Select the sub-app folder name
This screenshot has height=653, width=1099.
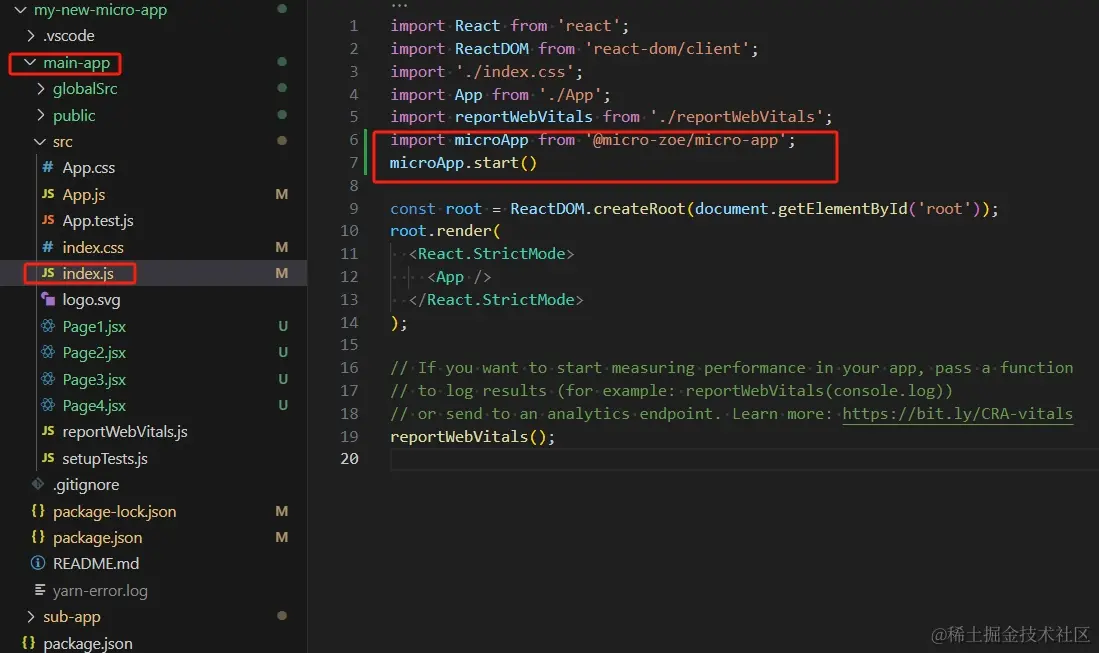(71, 617)
